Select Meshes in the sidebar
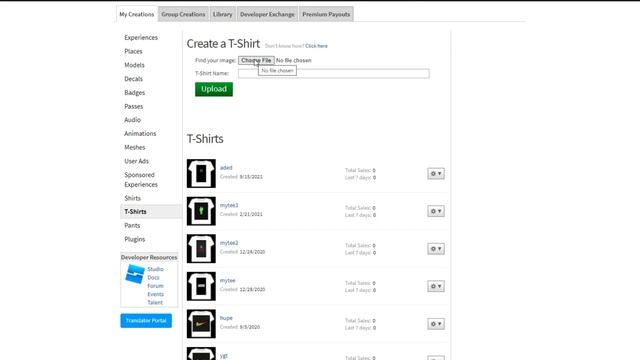 [x=135, y=147]
